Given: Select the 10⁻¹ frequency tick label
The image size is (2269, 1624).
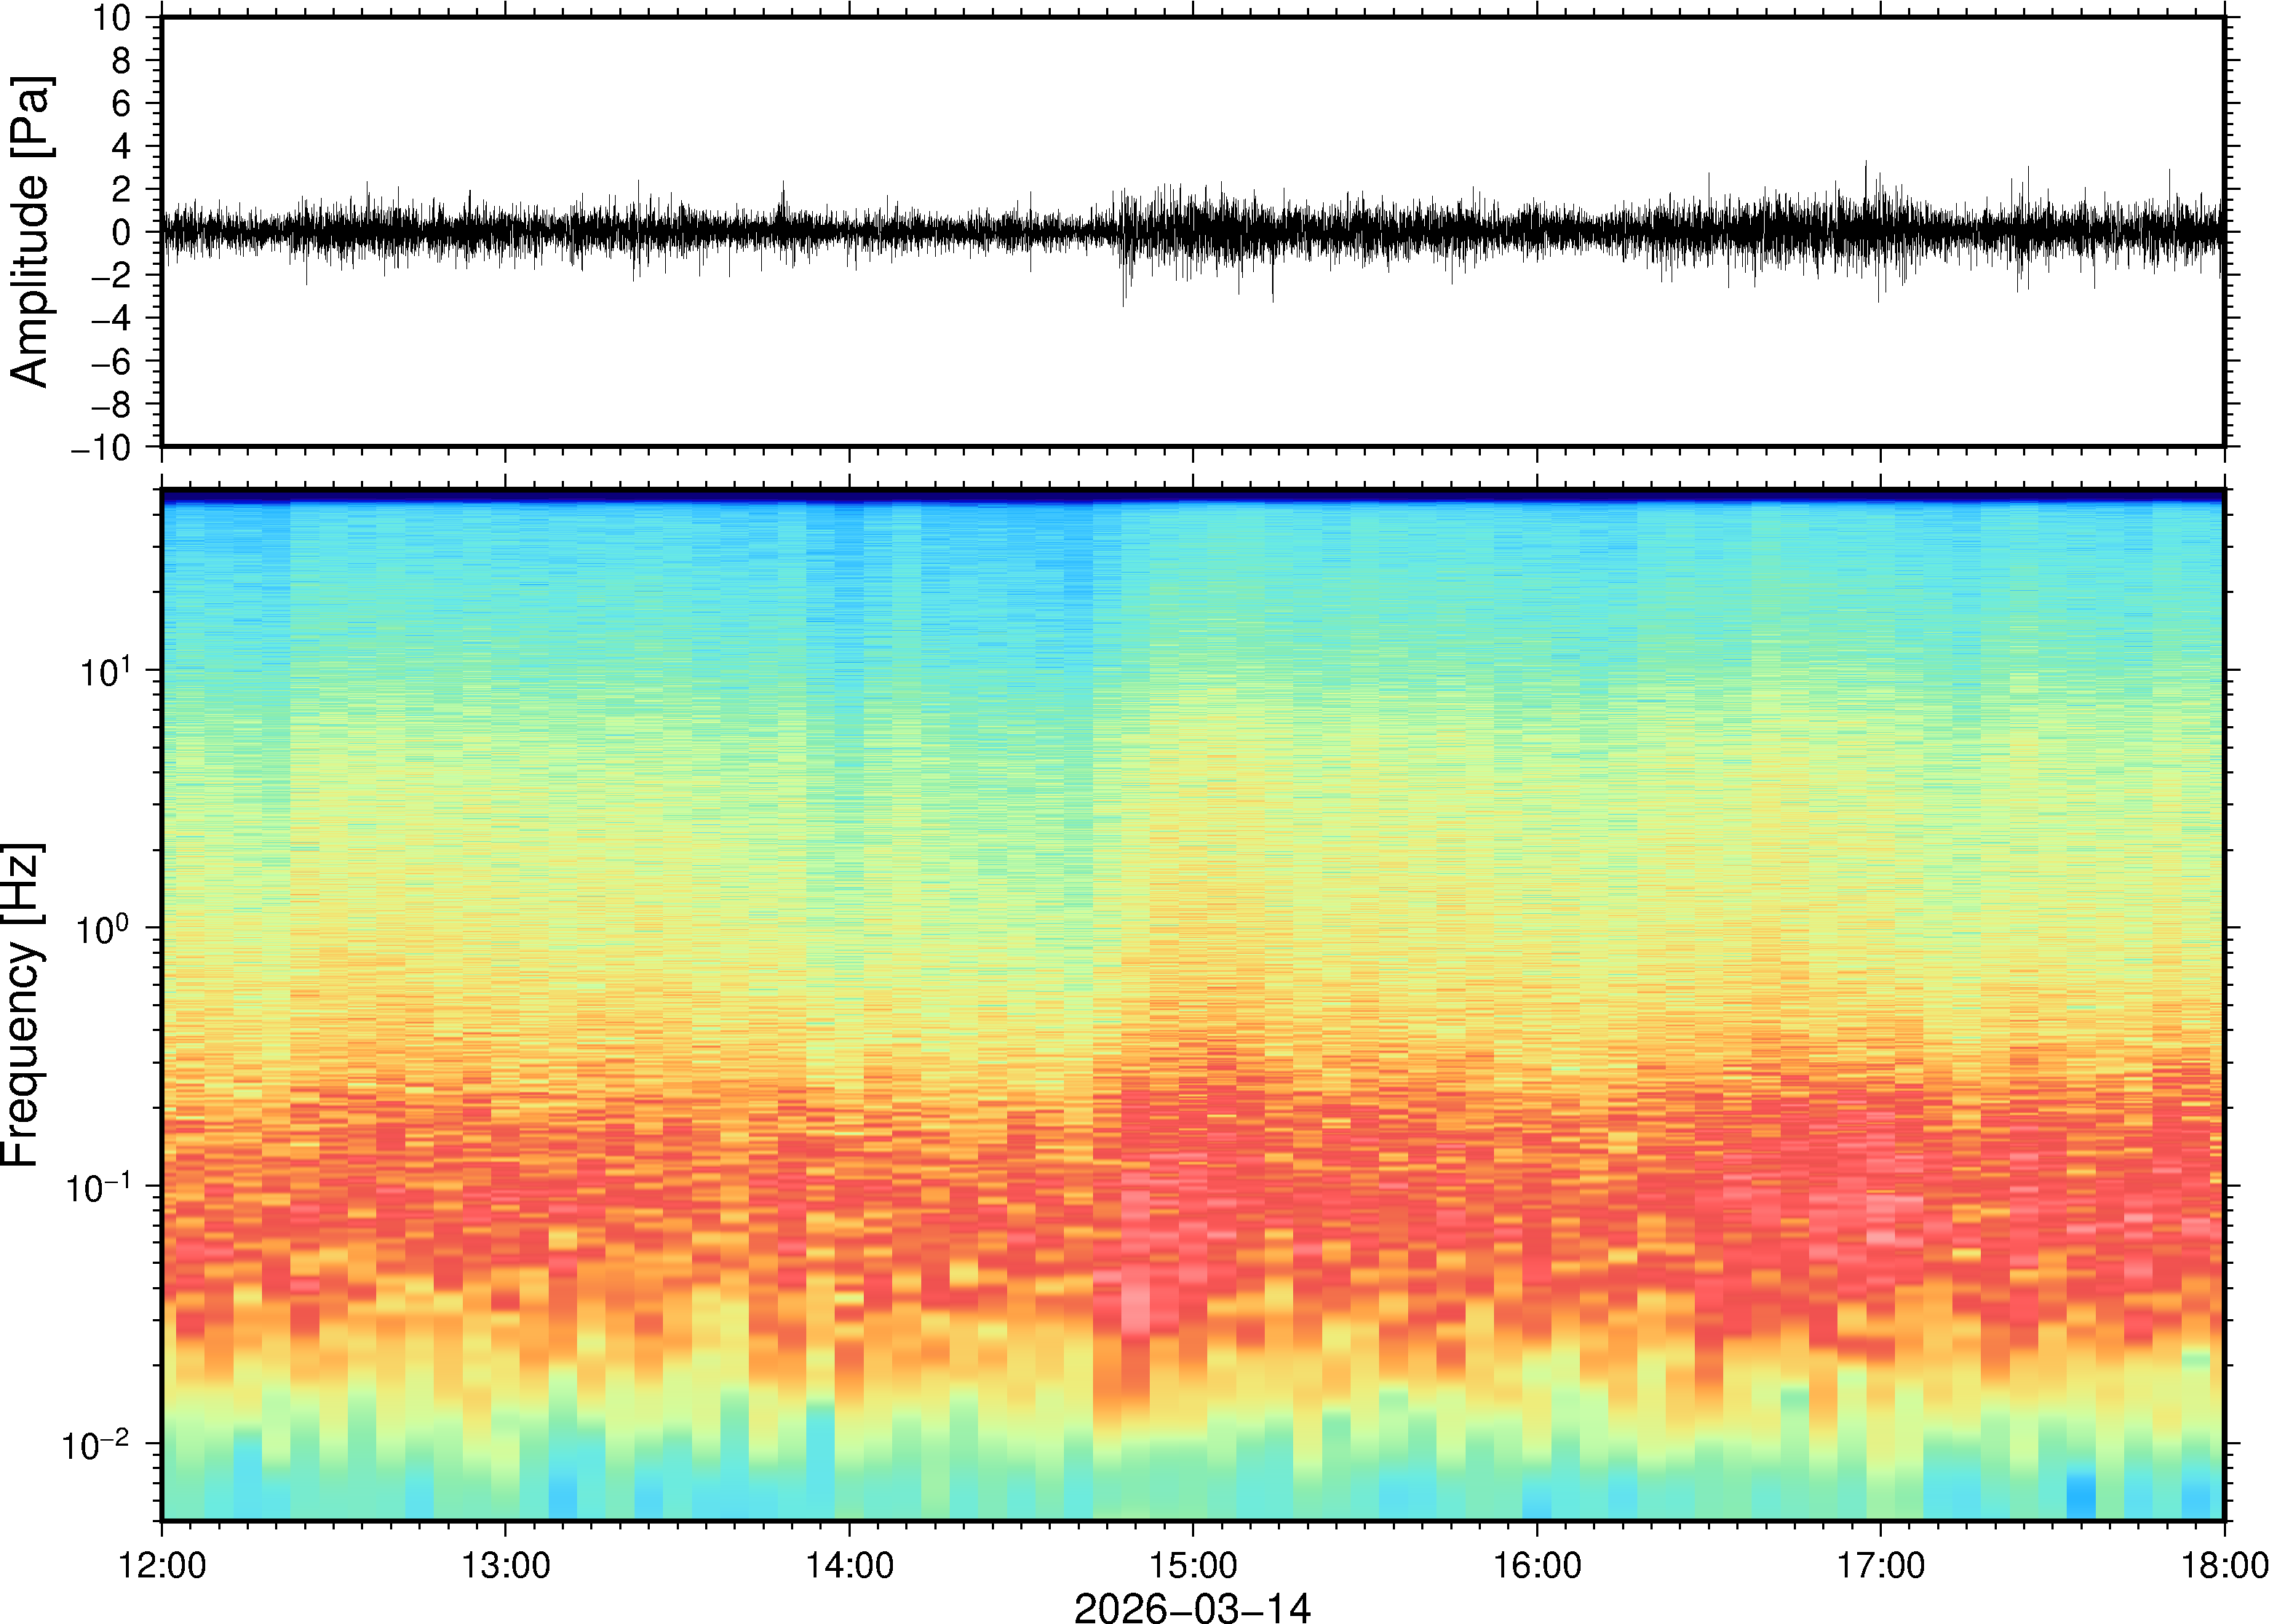Looking at the screenshot, I should coord(98,1187).
